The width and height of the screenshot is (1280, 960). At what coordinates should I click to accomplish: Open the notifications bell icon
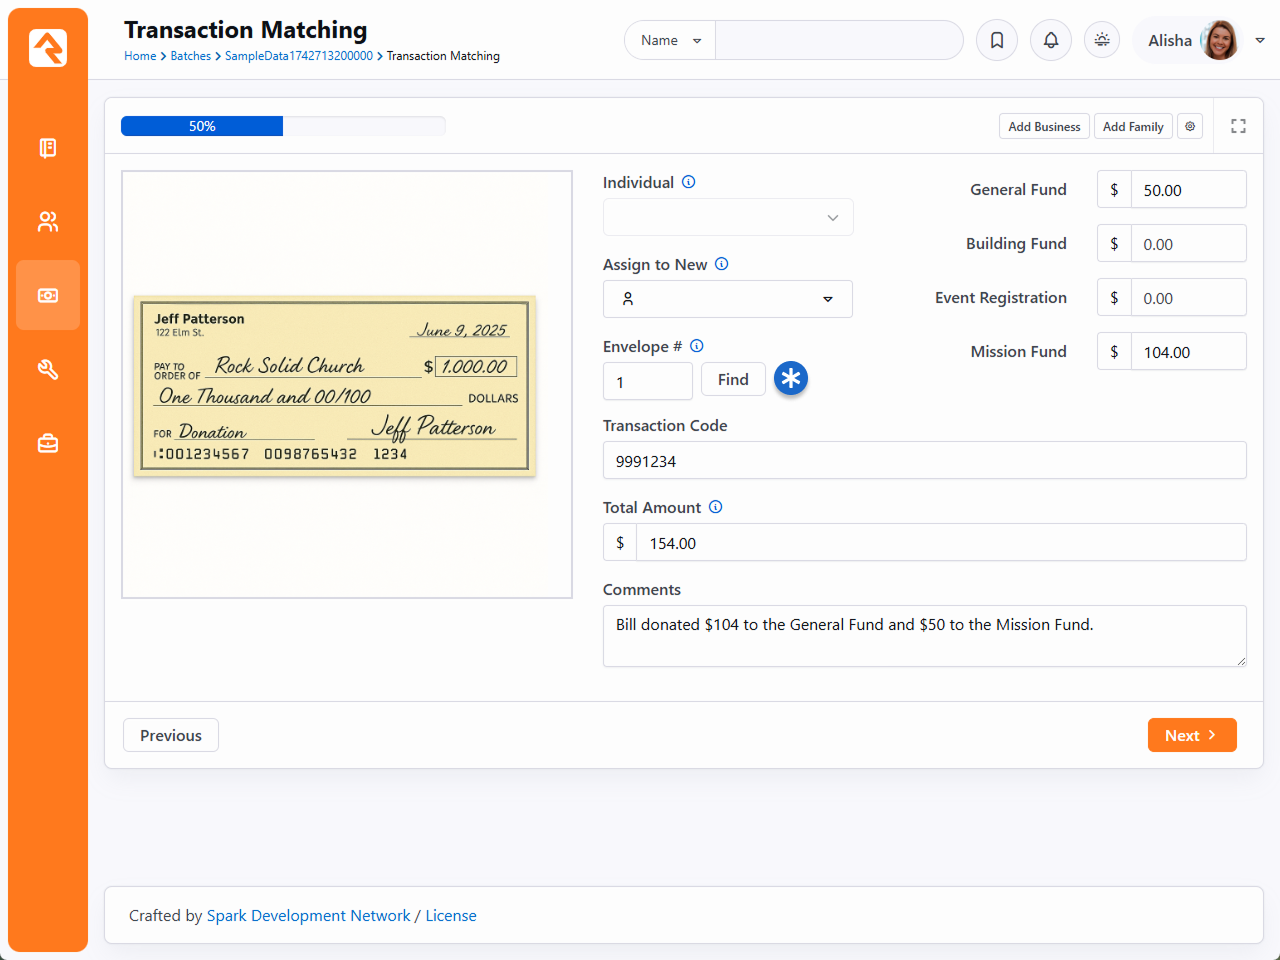tap(1051, 40)
